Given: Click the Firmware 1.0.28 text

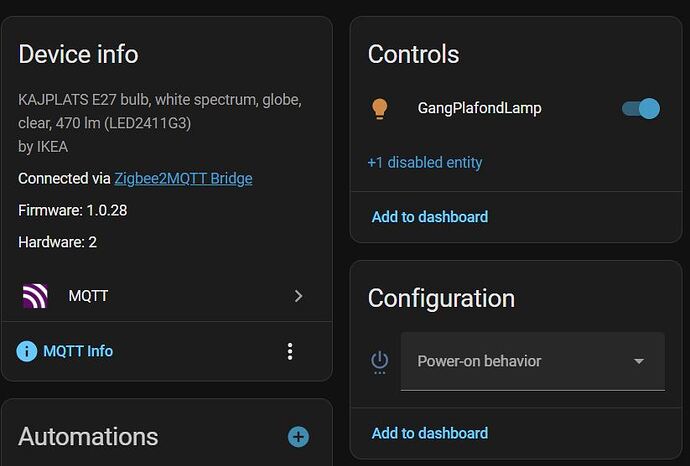Looking at the screenshot, I should pyautogui.click(x=73, y=210).
